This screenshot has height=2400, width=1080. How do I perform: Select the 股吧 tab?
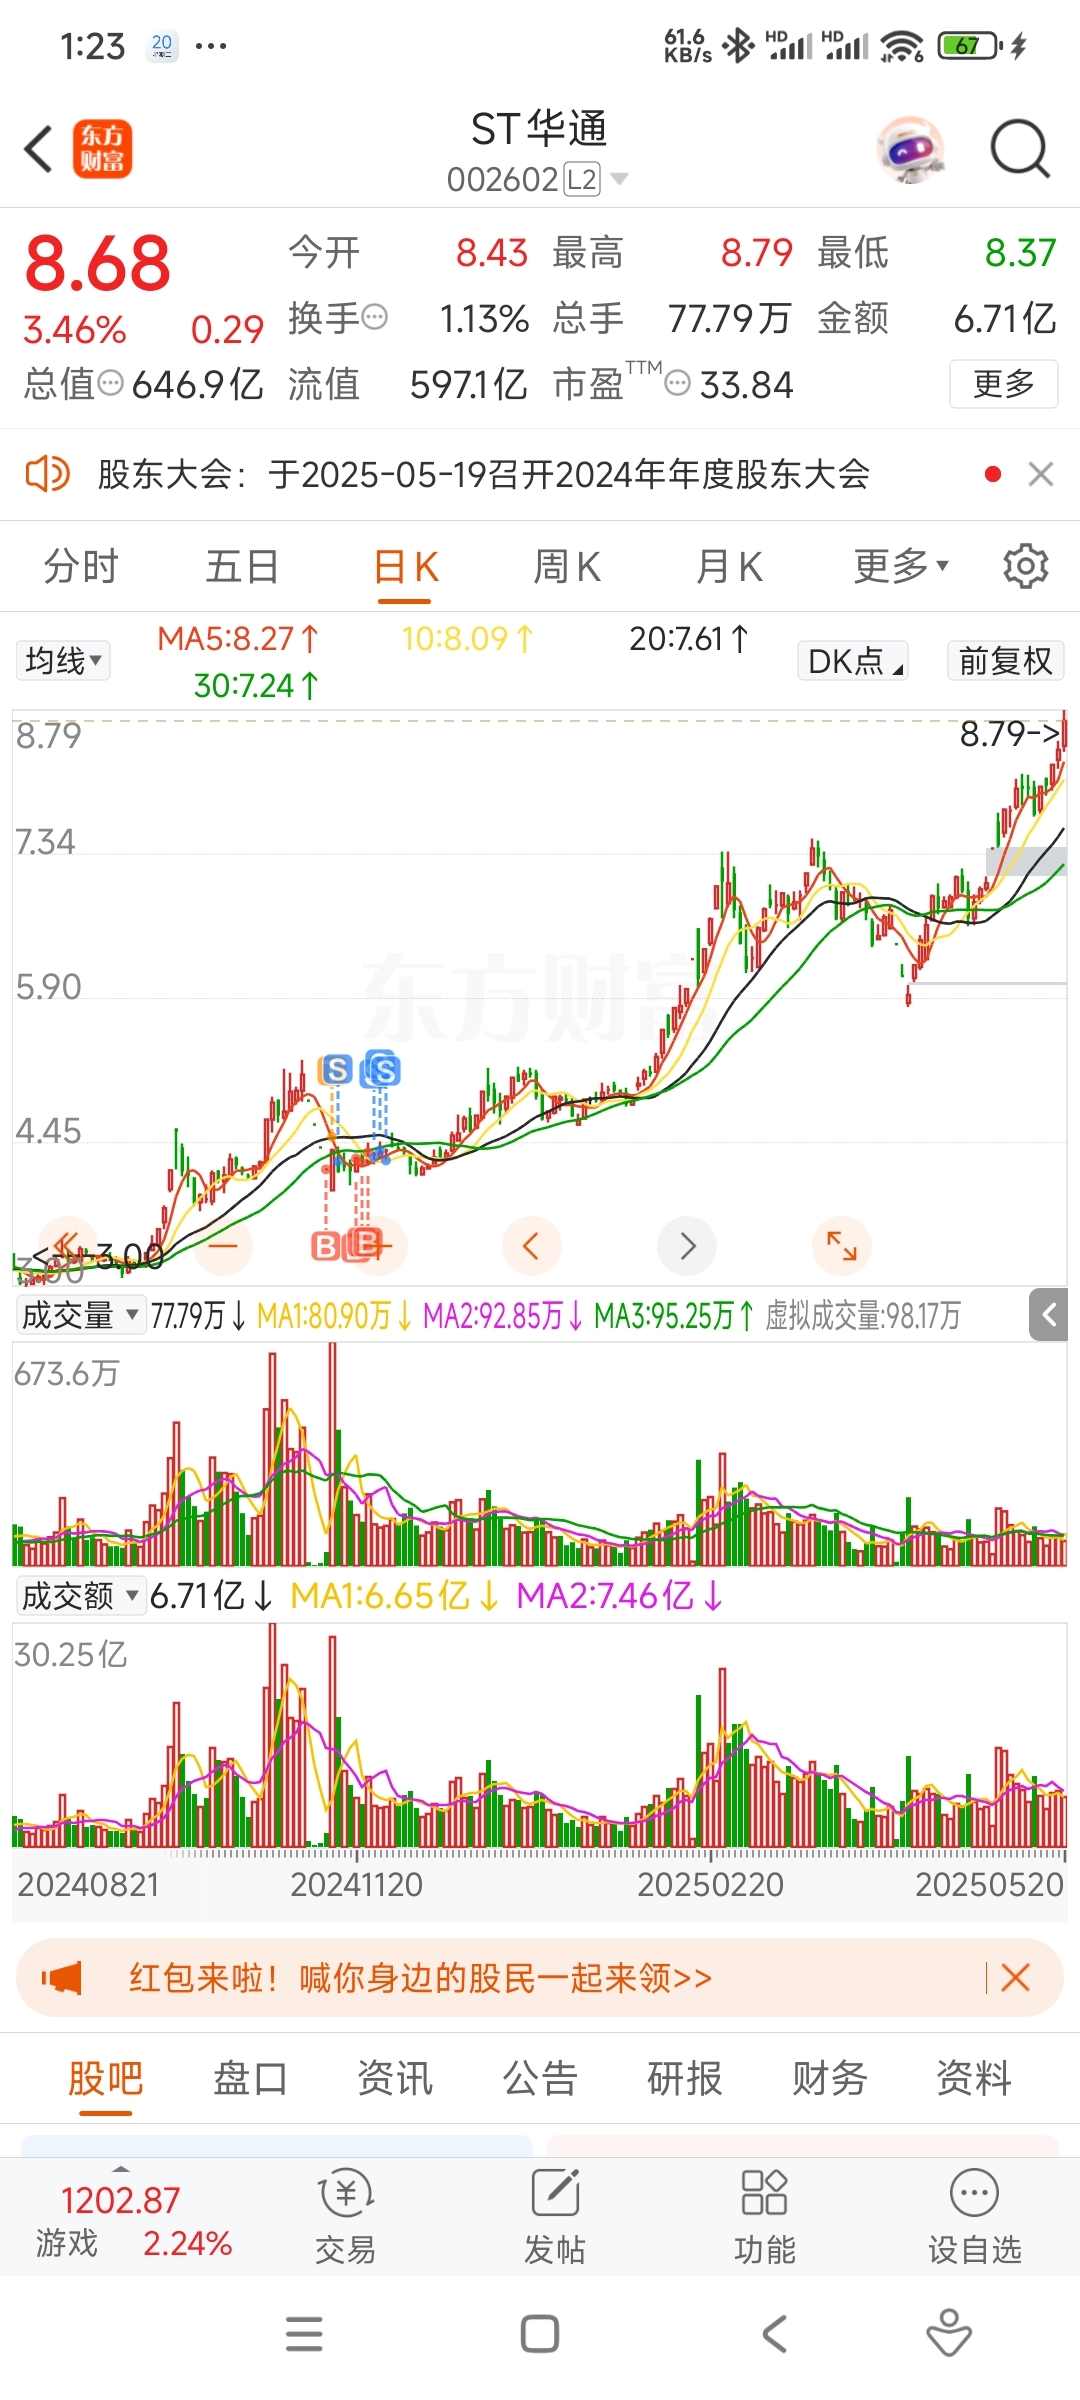106,2079
